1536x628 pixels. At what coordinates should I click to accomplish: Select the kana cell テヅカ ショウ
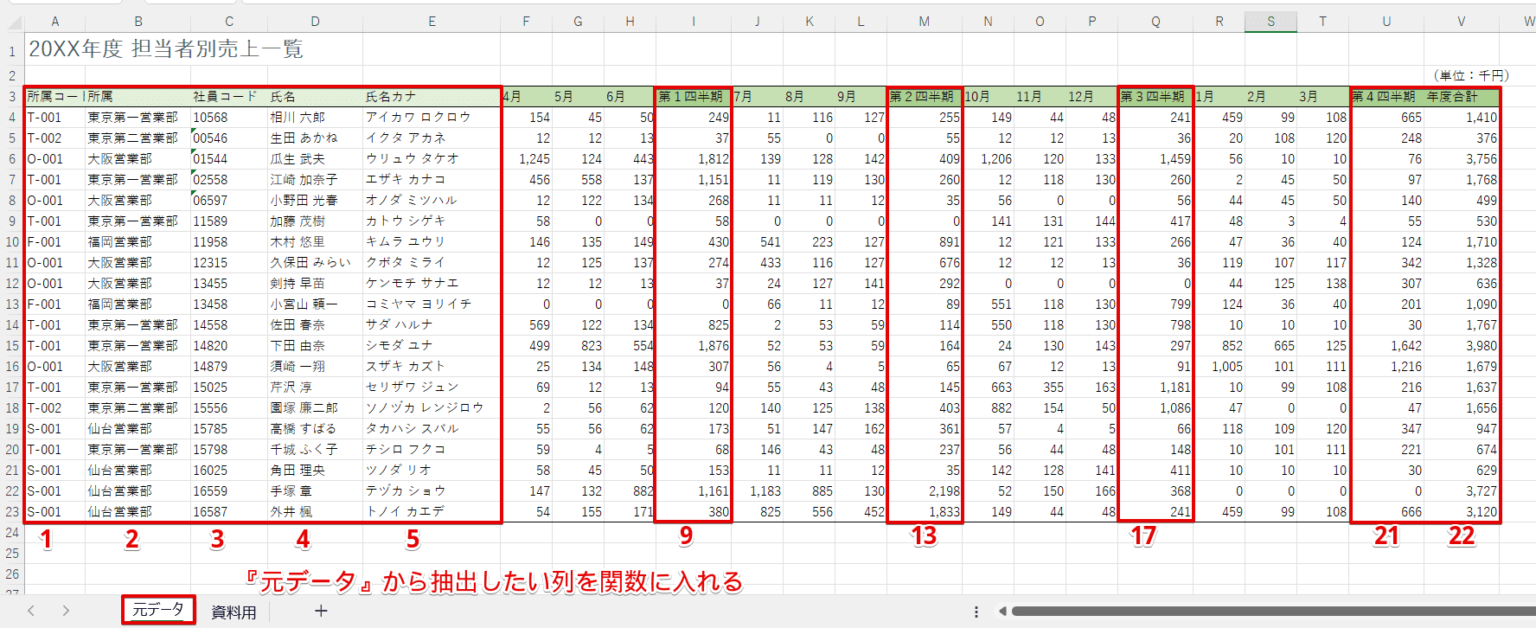(432, 491)
